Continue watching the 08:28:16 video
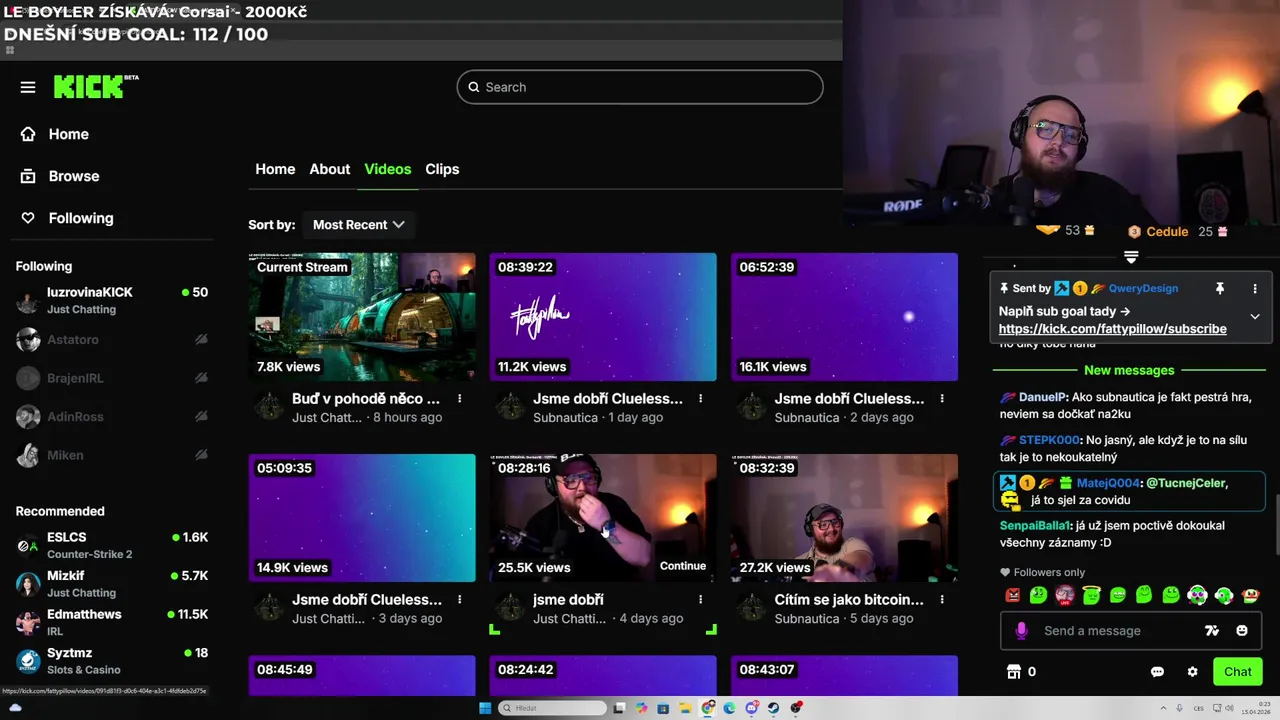The image size is (1280, 720). (683, 566)
